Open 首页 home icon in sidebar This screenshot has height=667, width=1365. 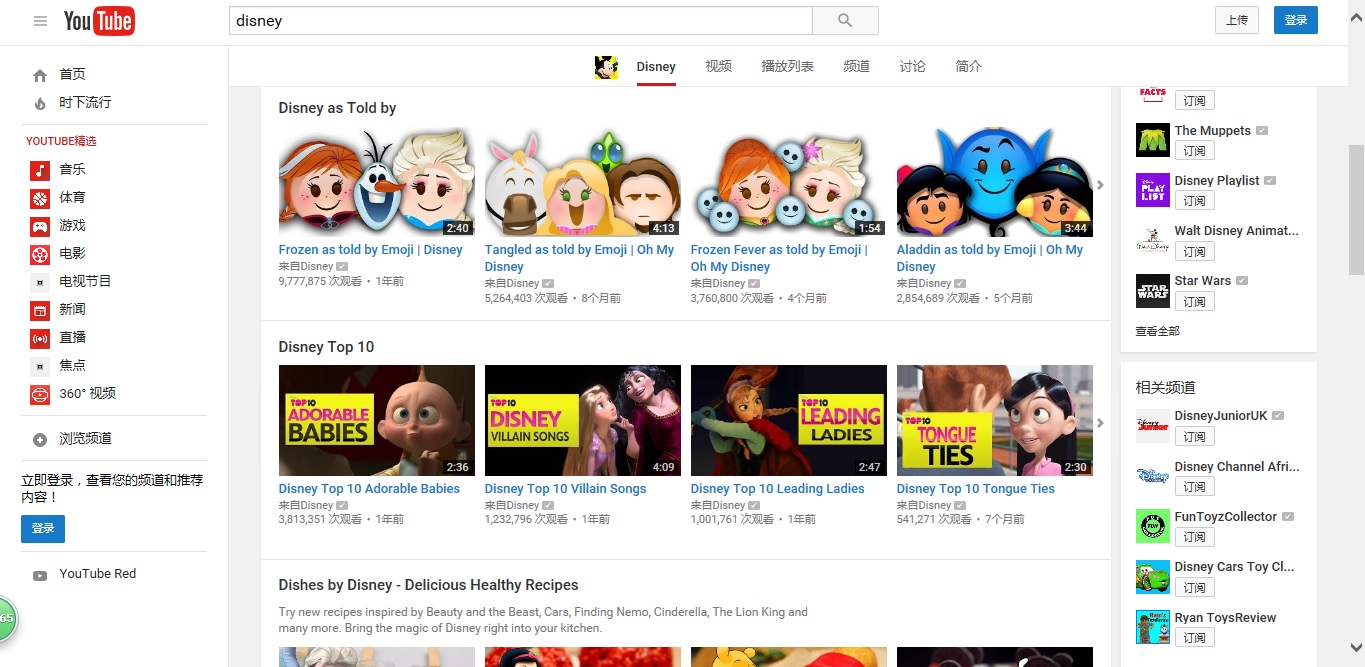click(40, 75)
